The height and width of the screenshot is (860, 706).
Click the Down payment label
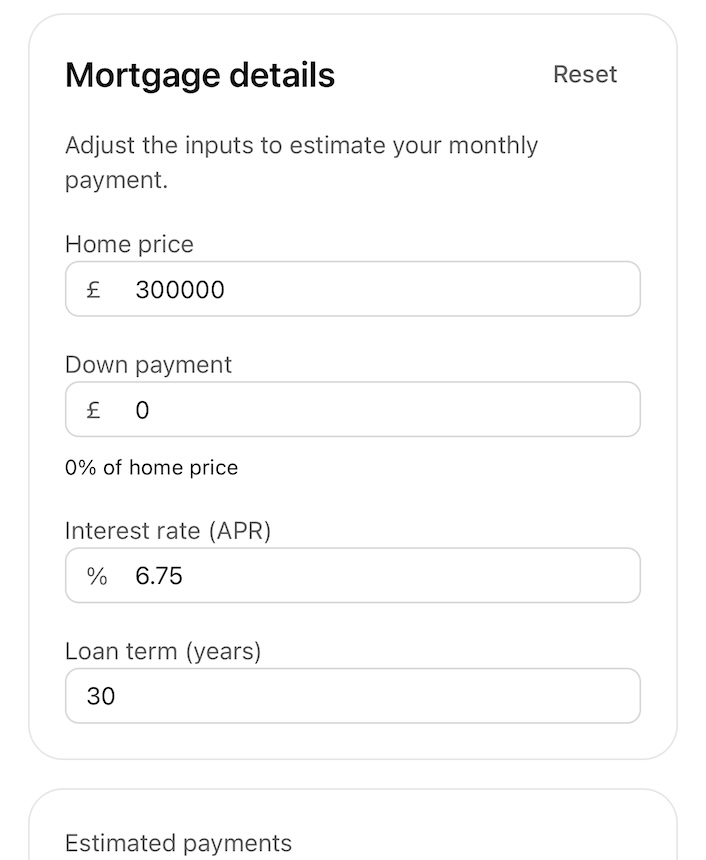pos(148,365)
